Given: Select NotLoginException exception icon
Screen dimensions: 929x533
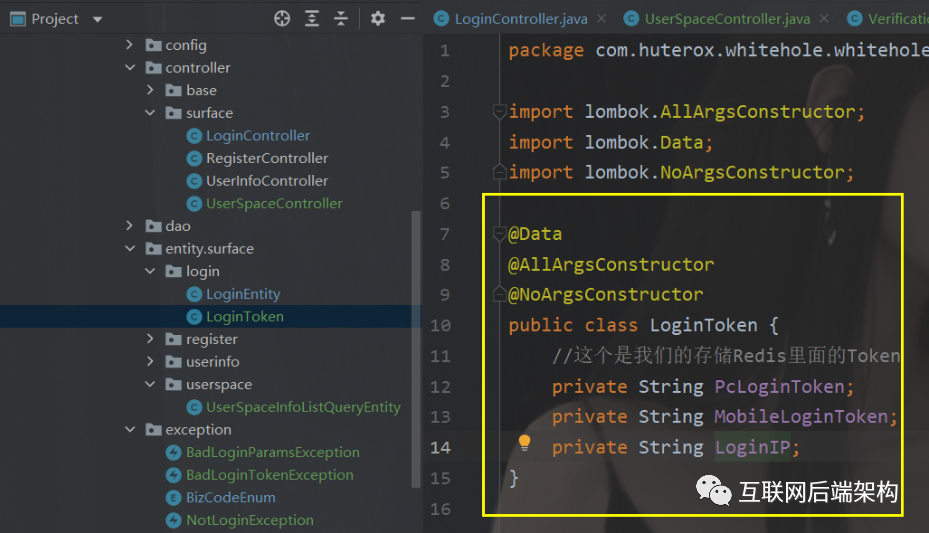Looking at the screenshot, I should pyautogui.click(x=174, y=521).
